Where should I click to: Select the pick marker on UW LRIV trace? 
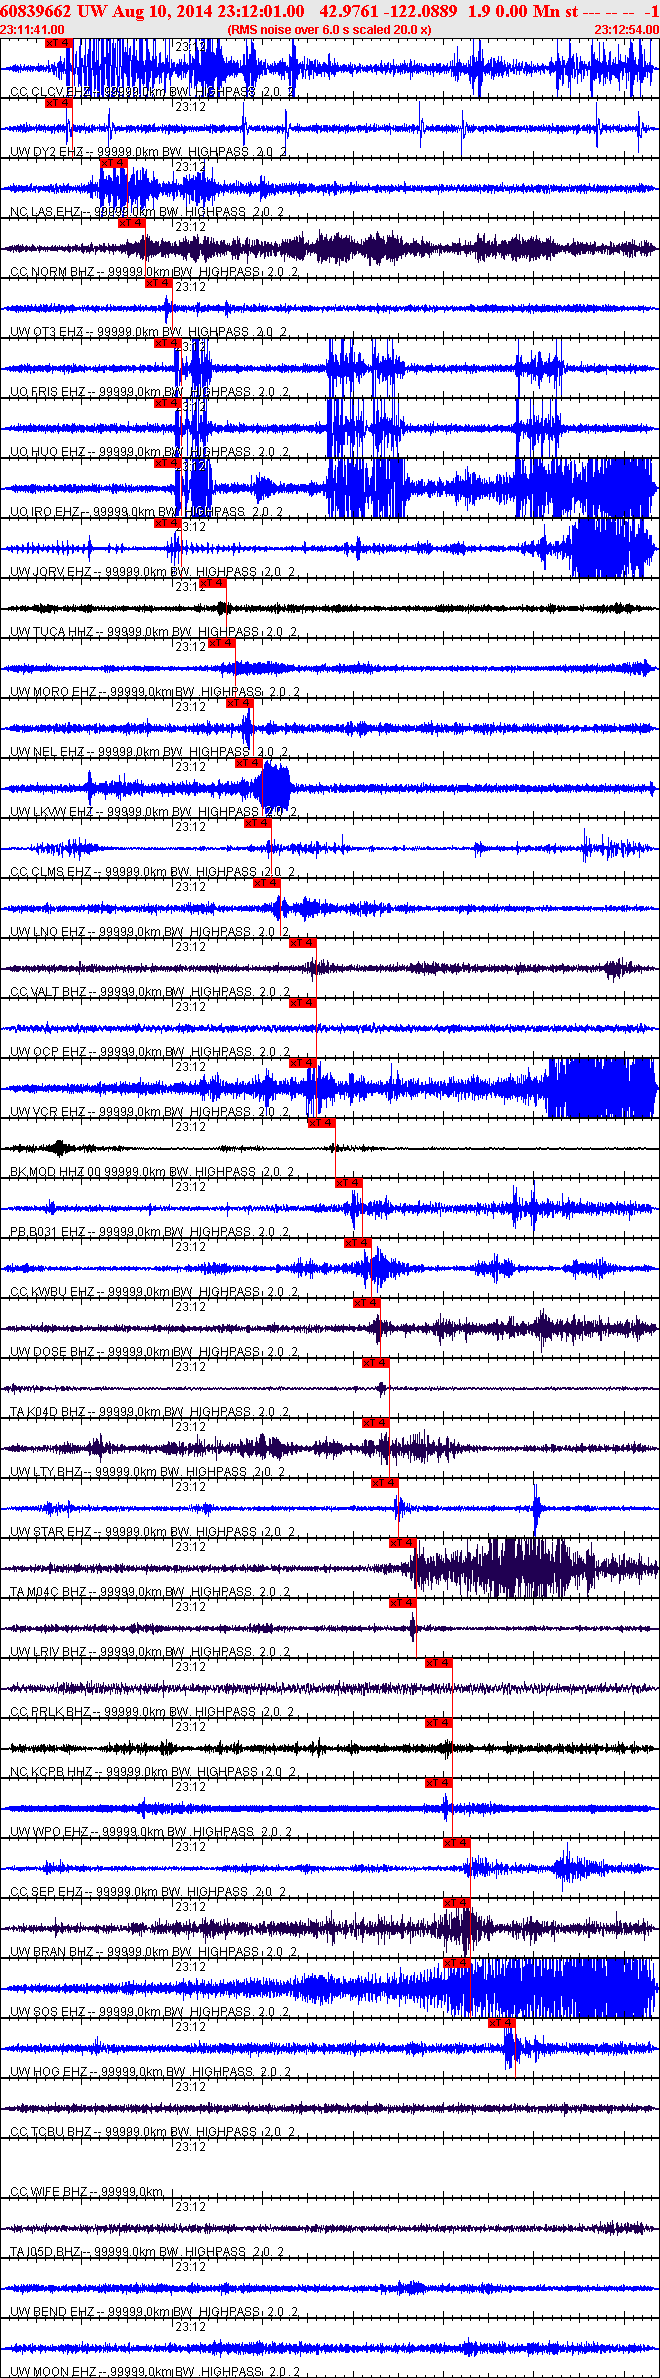401,1603
